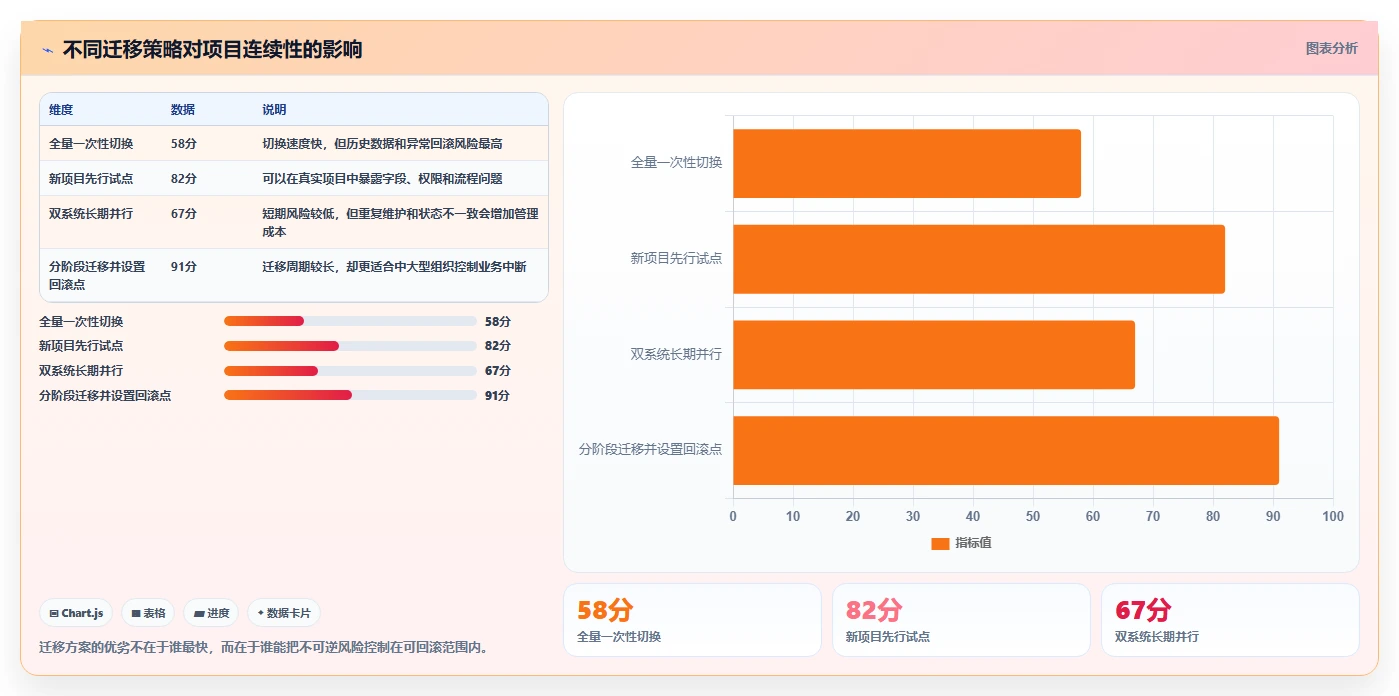Click the orange chart bar for 新项目先行试点
This screenshot has height=696, width=1399.
(x=979, y=259)
